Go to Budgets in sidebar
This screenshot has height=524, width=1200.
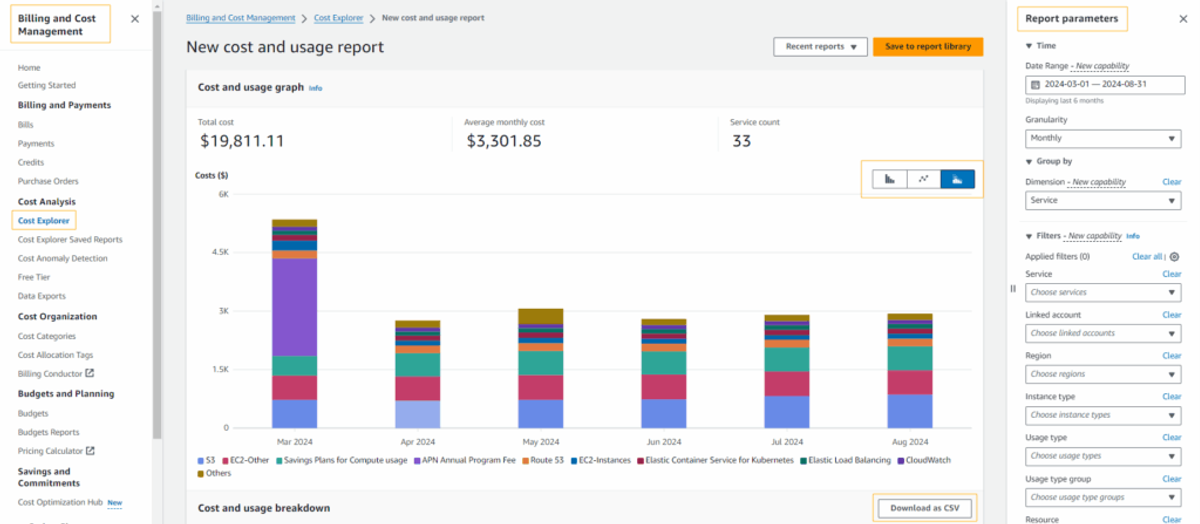(33, 413)
